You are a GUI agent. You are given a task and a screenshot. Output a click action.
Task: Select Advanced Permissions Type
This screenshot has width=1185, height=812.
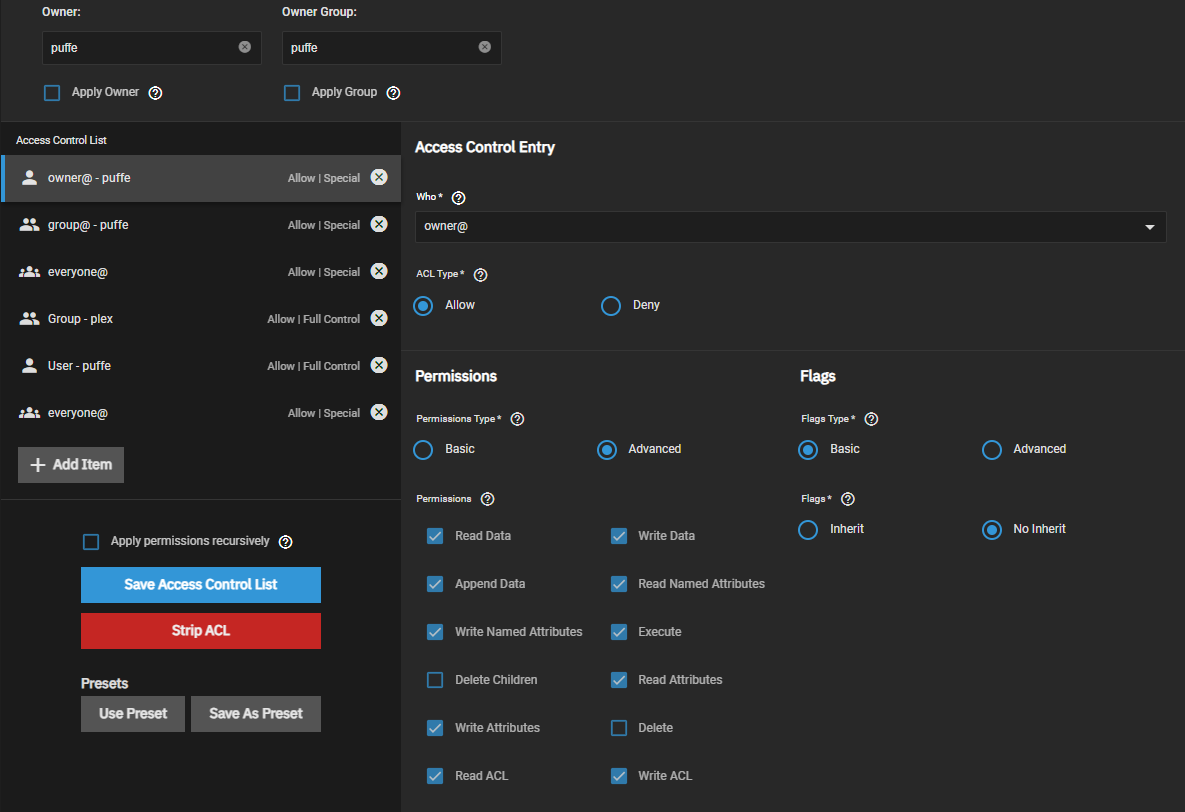[x=607, y=450]
